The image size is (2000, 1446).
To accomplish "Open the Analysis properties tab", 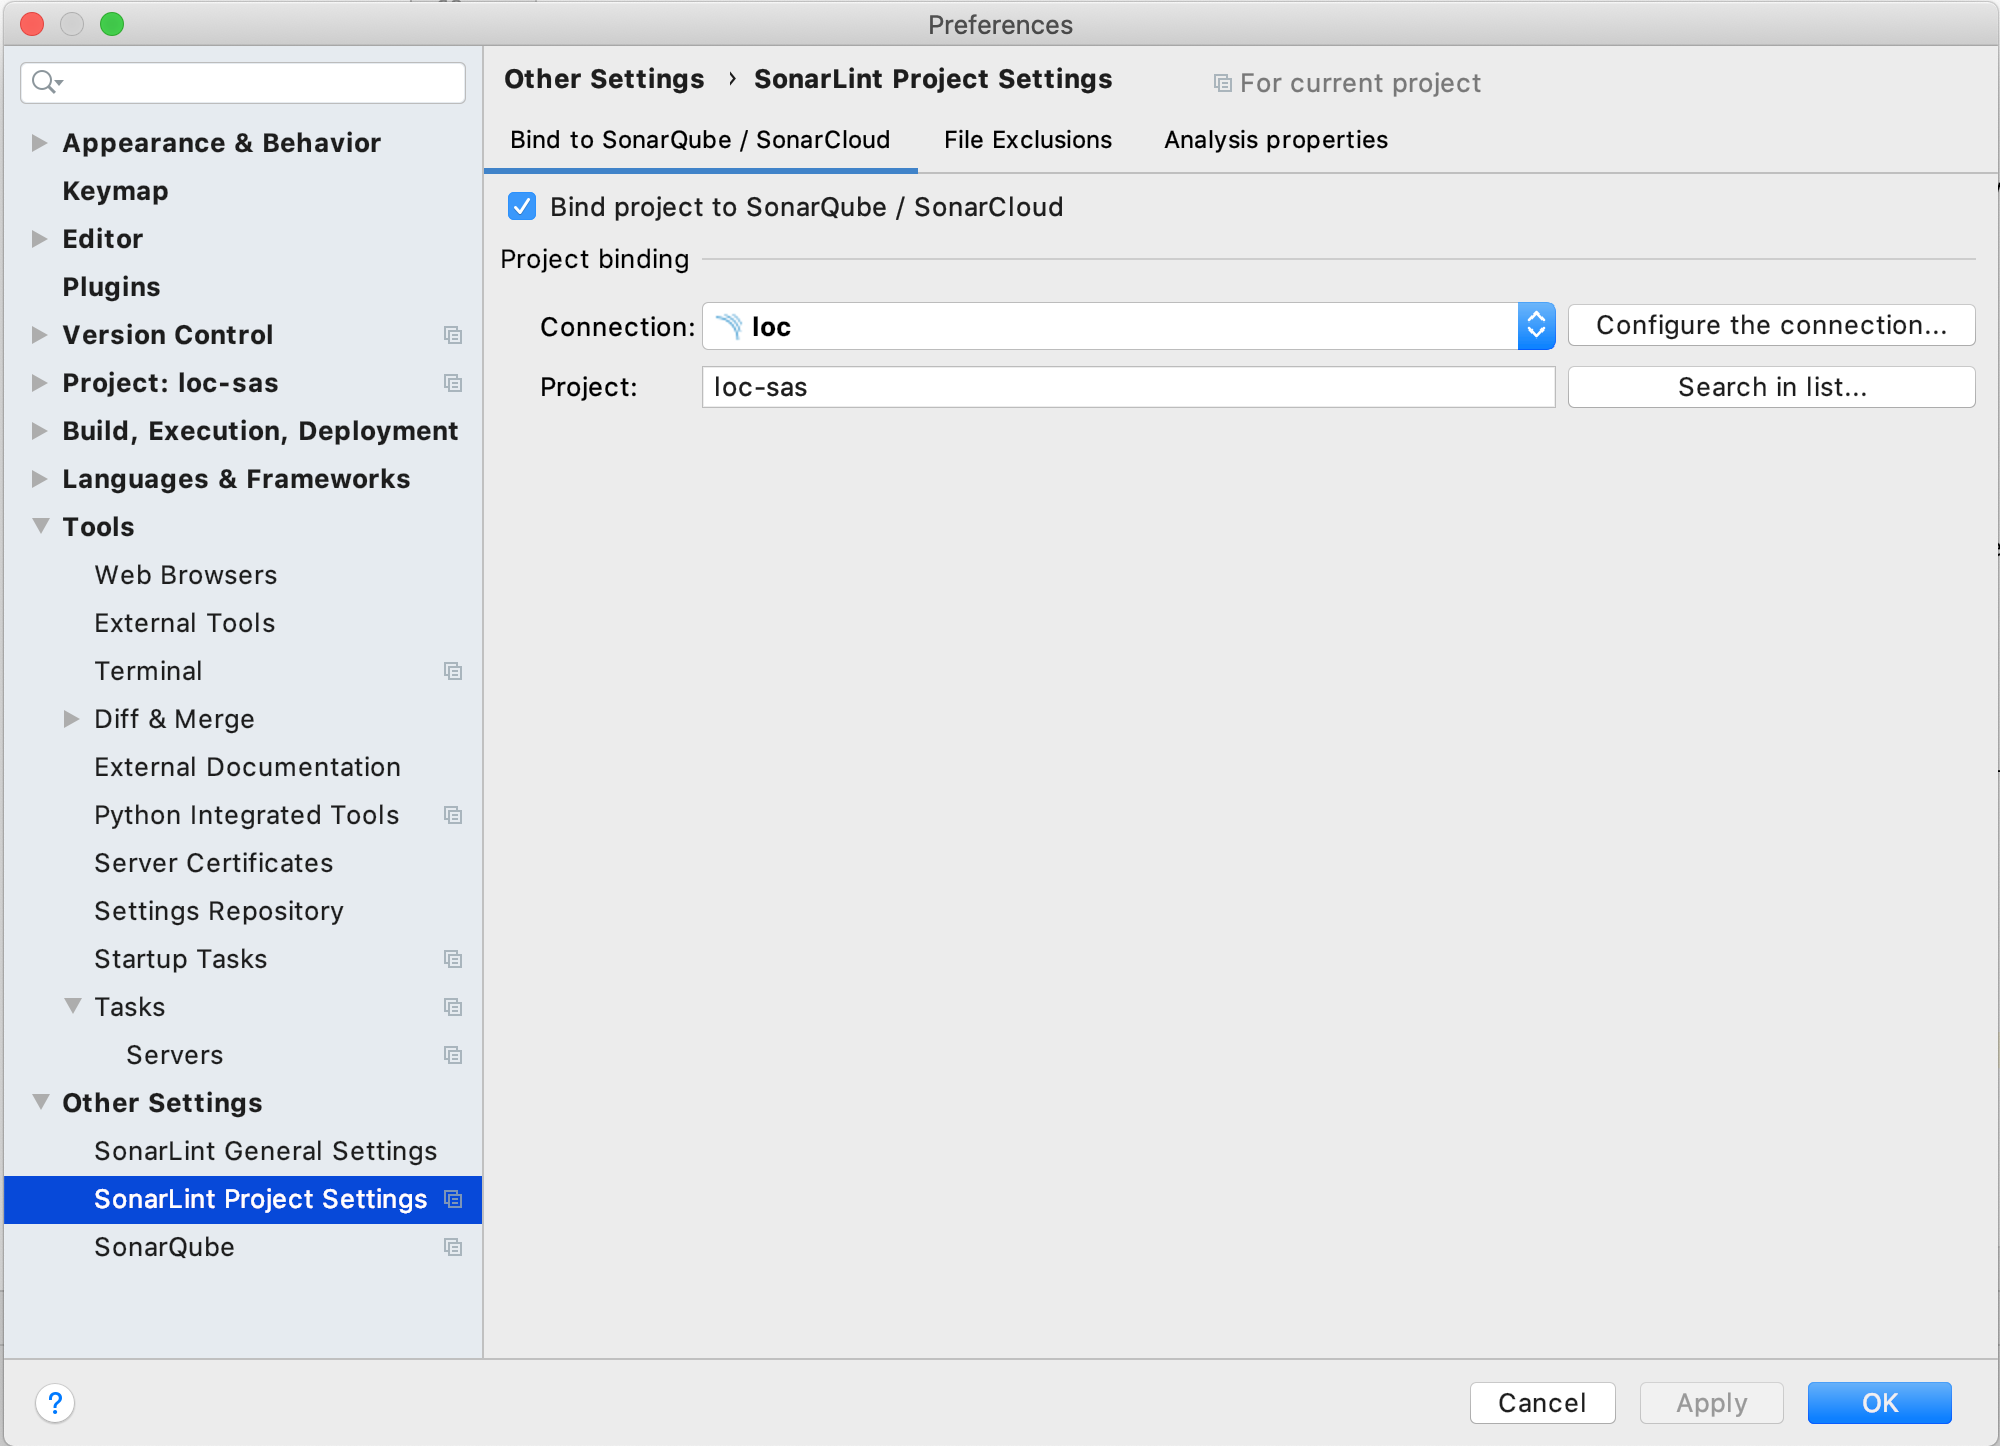I will tap(1275, 140).
